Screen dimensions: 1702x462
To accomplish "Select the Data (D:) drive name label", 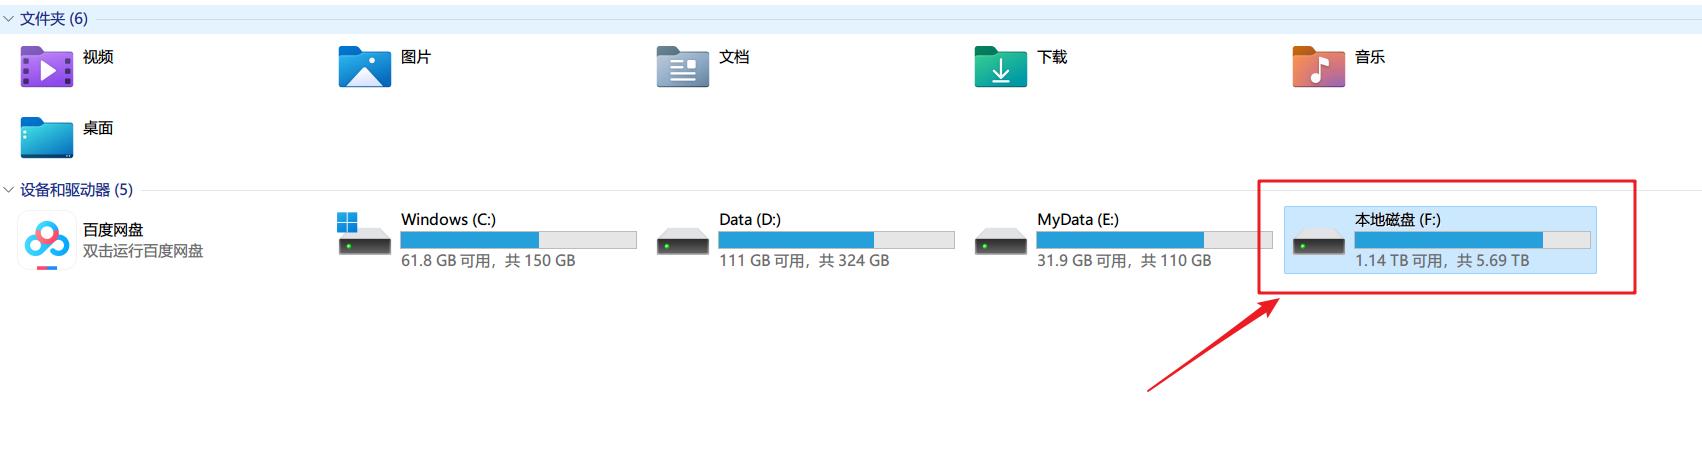I will (750, 219).
